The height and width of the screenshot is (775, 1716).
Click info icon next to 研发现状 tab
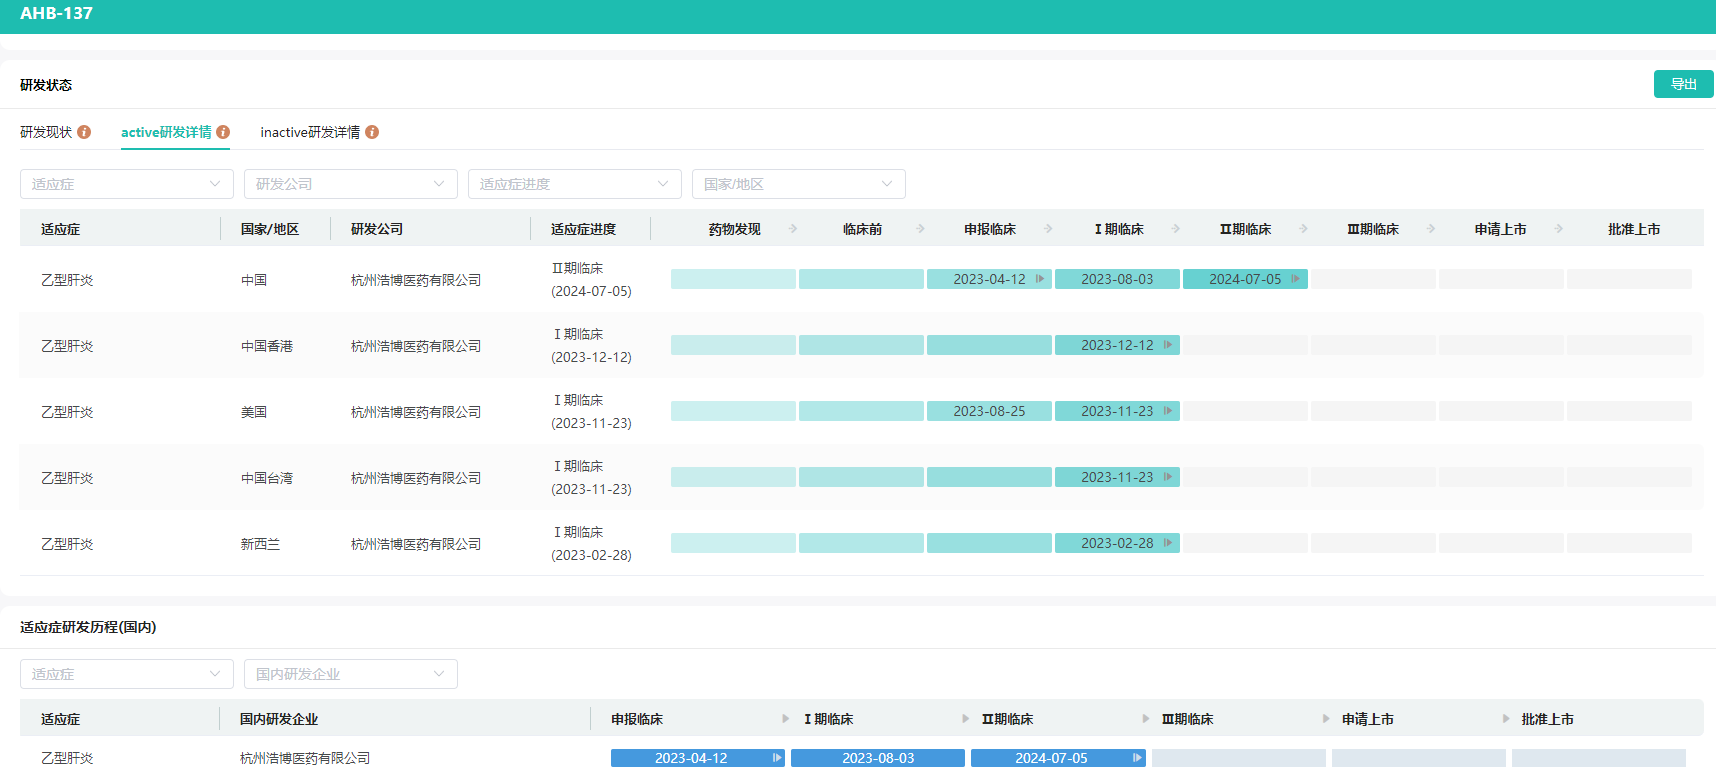click(84, 132)
